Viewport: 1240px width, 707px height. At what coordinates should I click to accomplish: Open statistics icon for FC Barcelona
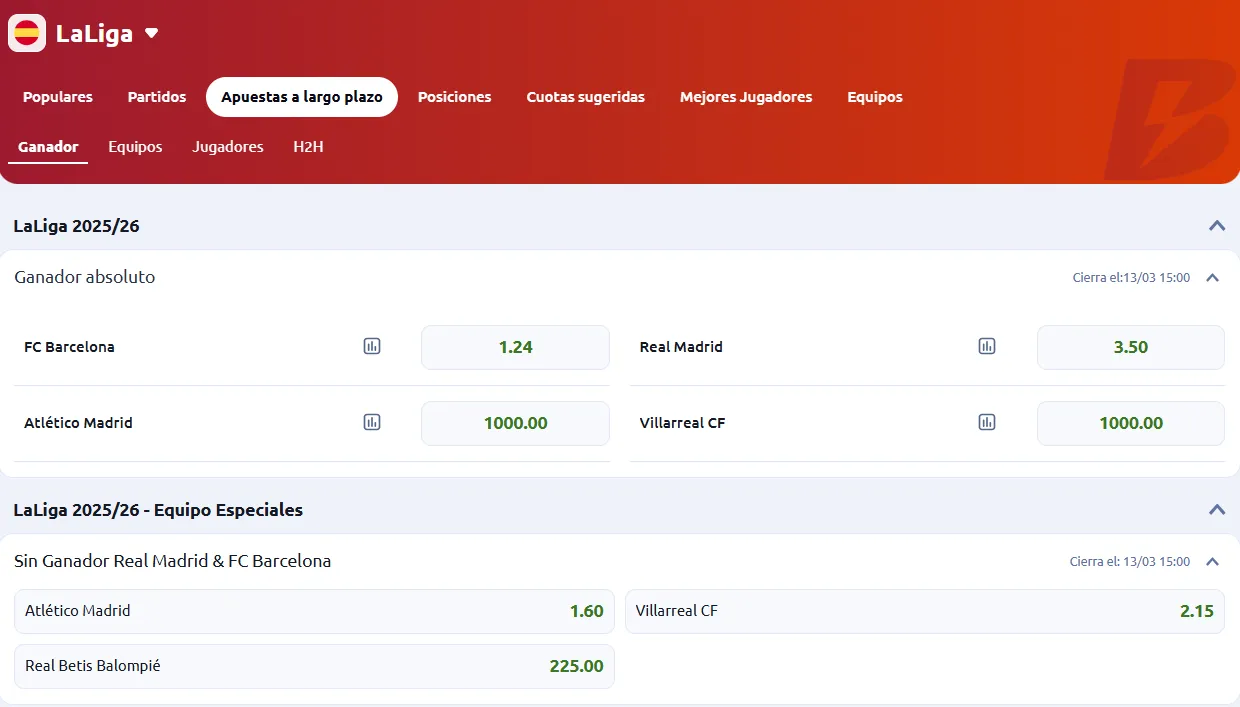pyautogui.click(x=372, y=347)
